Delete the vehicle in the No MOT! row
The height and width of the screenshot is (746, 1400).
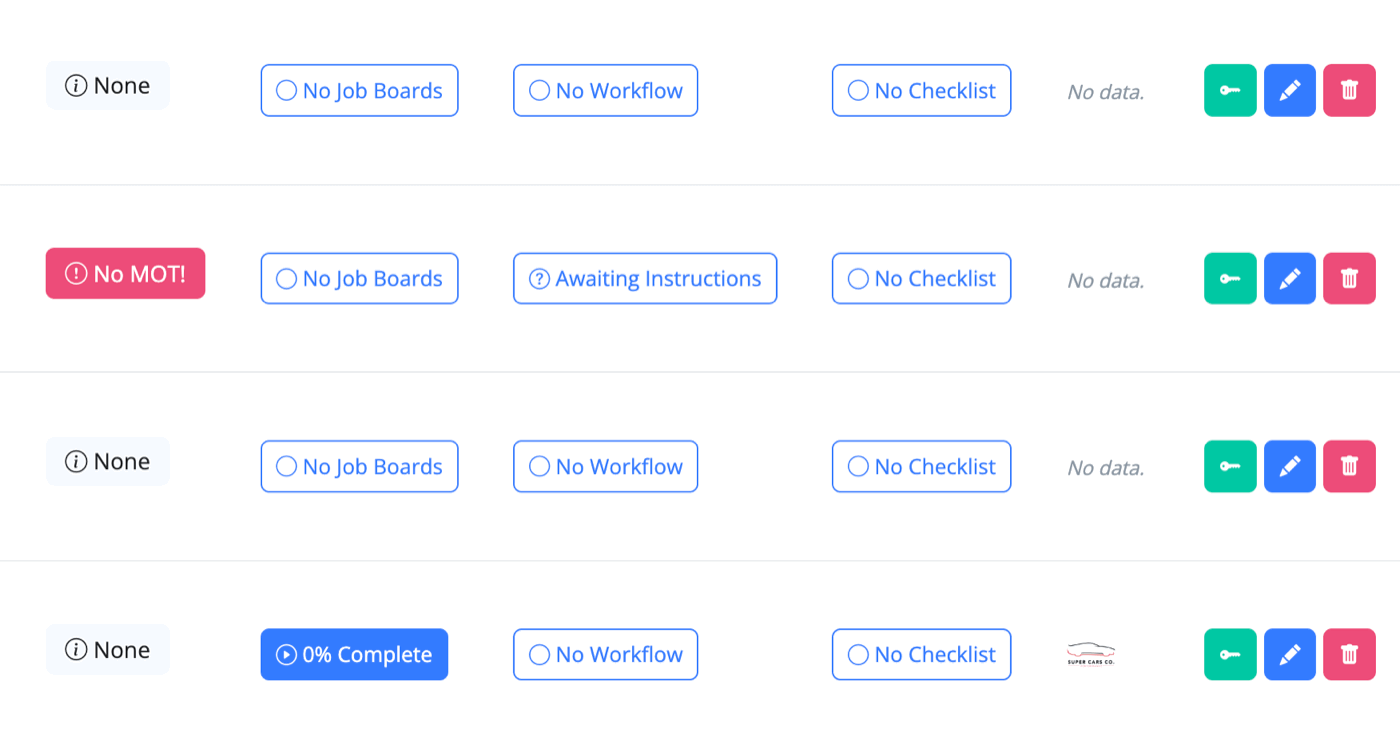(1349, 278)
